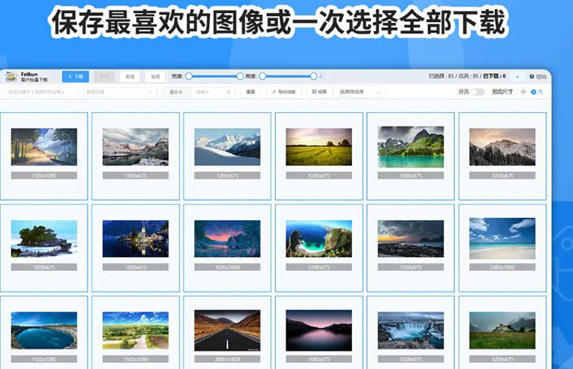This screenshot has height=369, width=573.
Task: Select the desert highway road thumbnail
Action: tap(227, 331)
